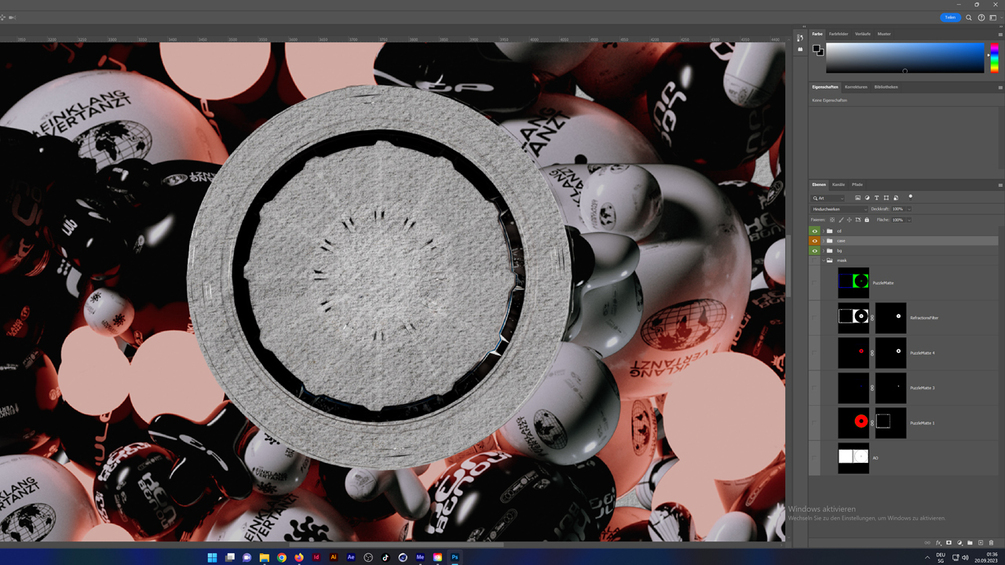
Task: Open the Farbe panel flyout menu
Action: [x=1000, y=35]
